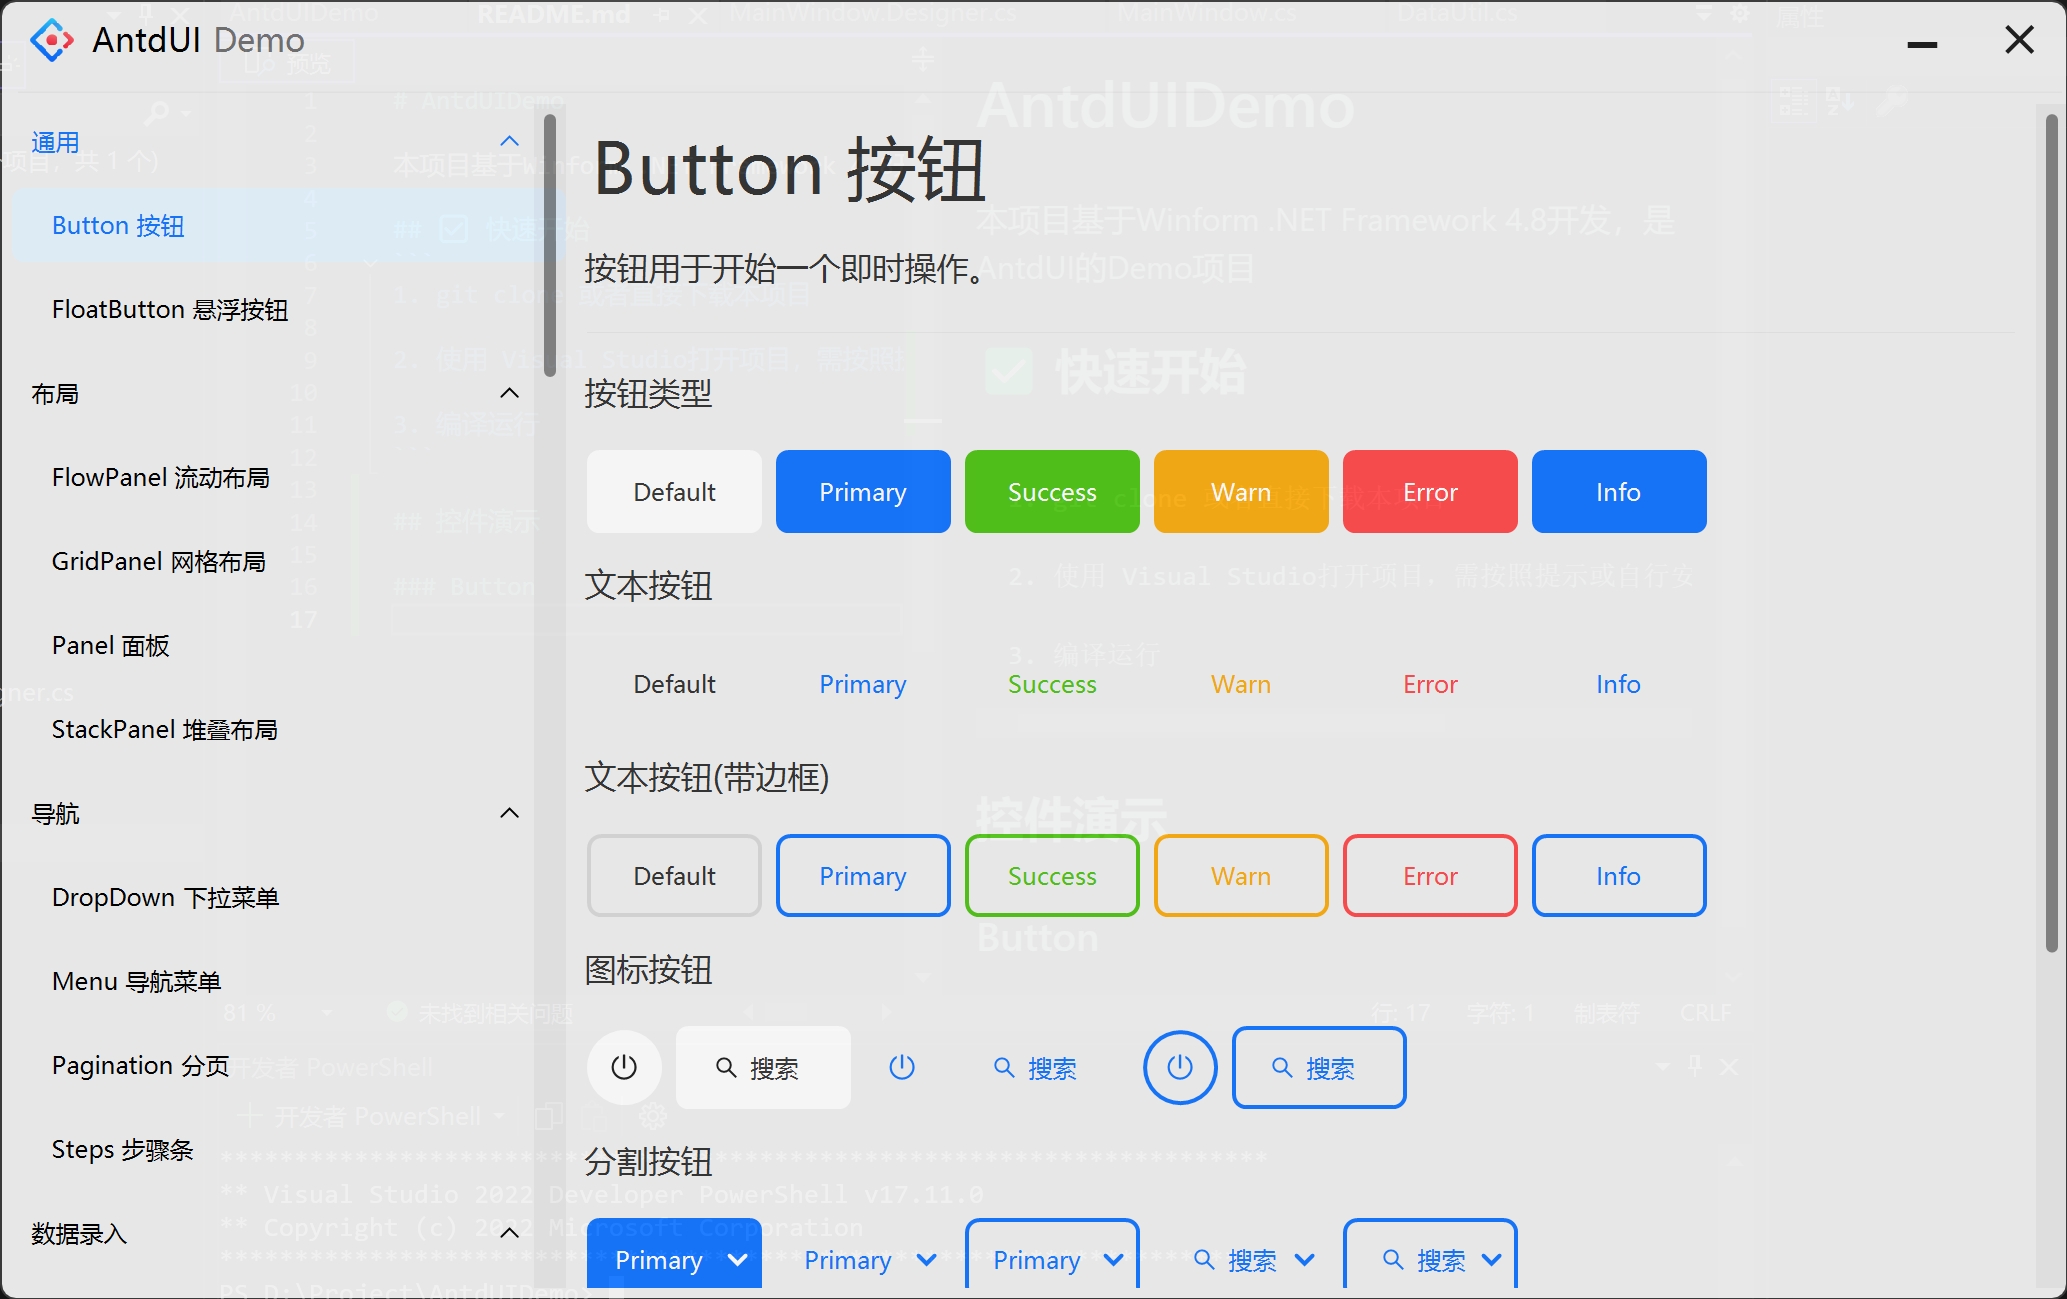Click the AntdUI logo icon in title bar
The width and height of the screenshot is (2067, 1299).
pos(52,40)
